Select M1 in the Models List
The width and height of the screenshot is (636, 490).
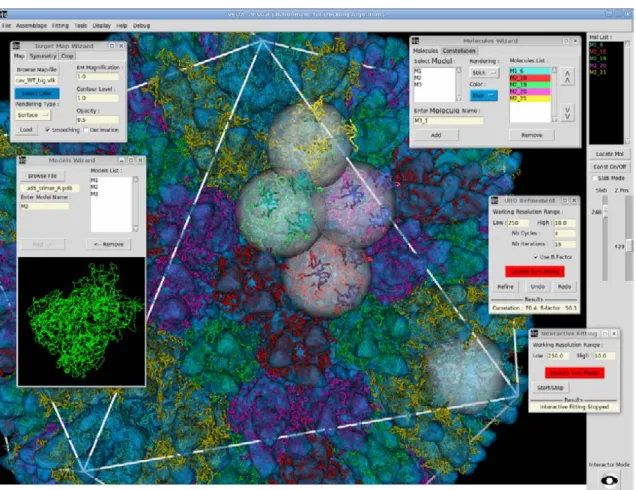pyautogui.click(x=94, y=181)
